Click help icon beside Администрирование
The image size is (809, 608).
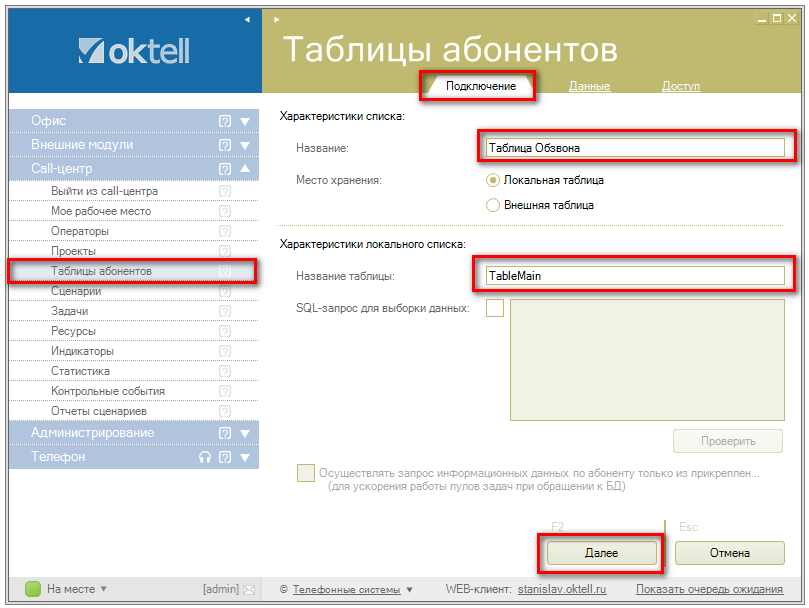tap(225, 433)
